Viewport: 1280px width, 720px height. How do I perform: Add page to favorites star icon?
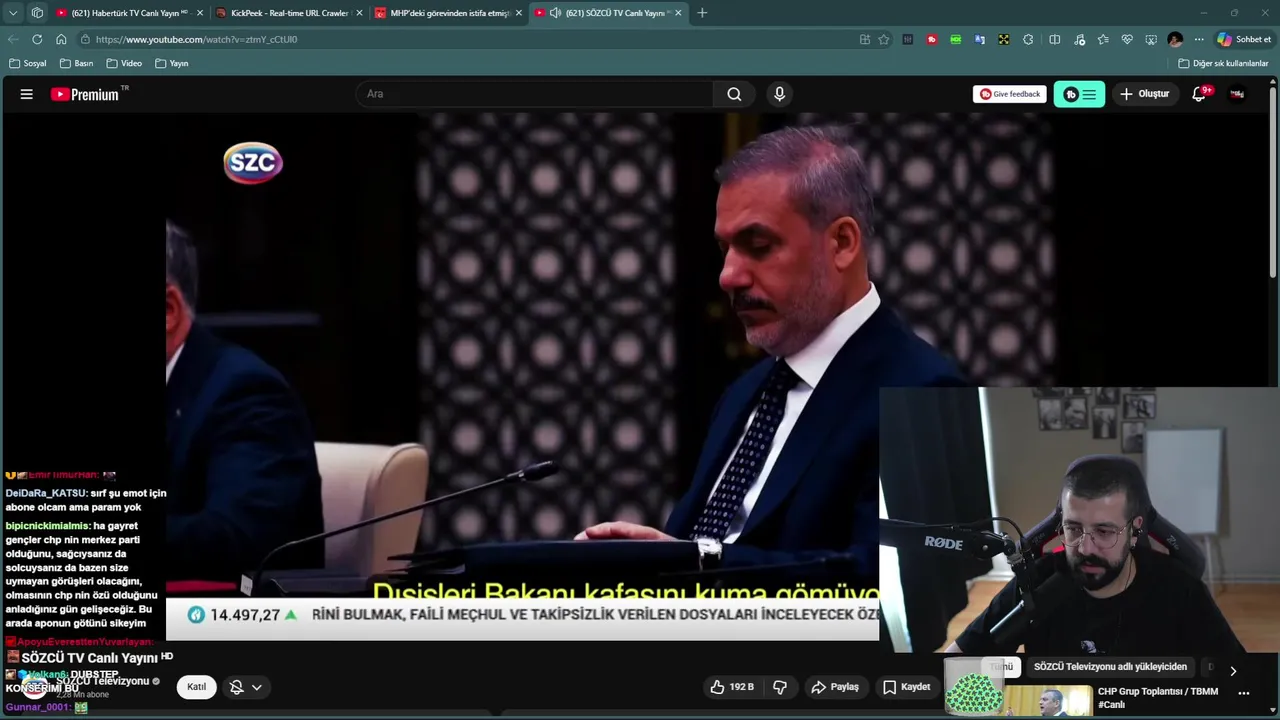(884, 39)
